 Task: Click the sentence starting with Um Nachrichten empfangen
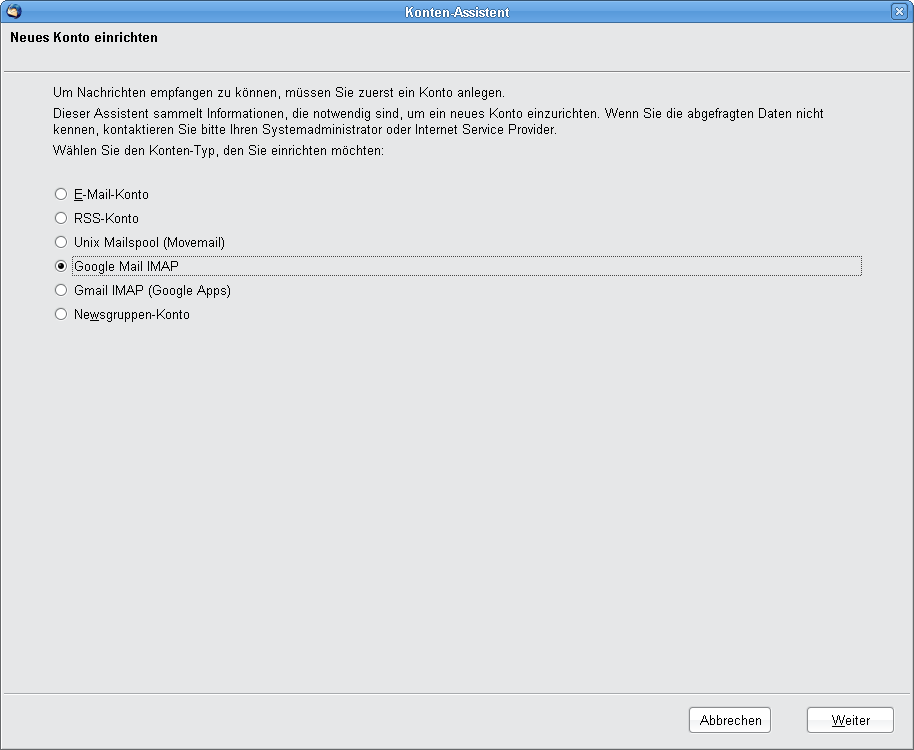pyautogui.click(x=279, y=93)
